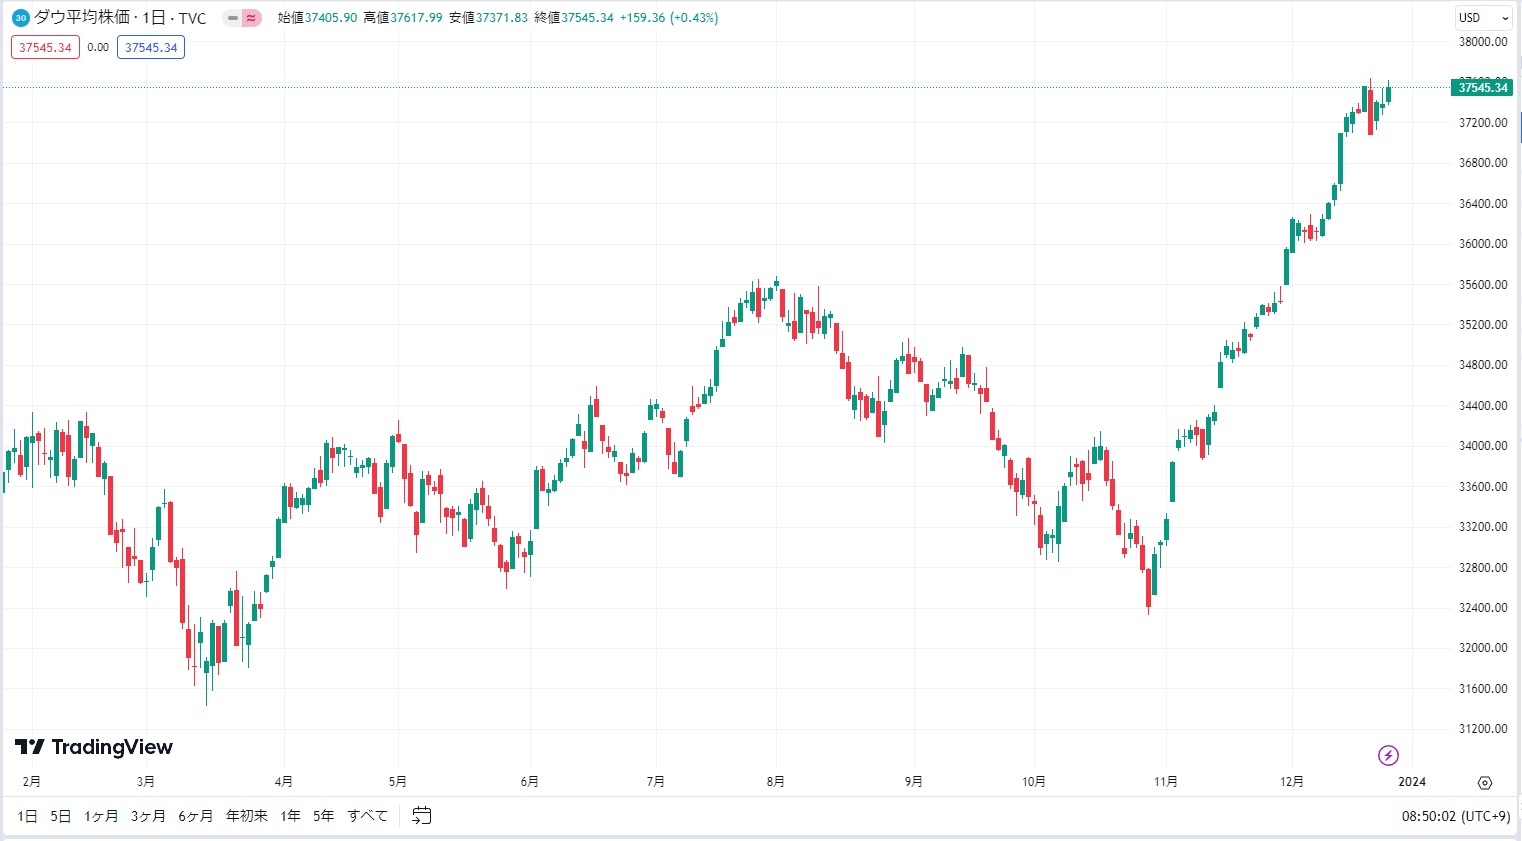This screenshot has width=1522, height=841.
Task: Click the 3月 label on time axis
Action: (x=146, y=782)
